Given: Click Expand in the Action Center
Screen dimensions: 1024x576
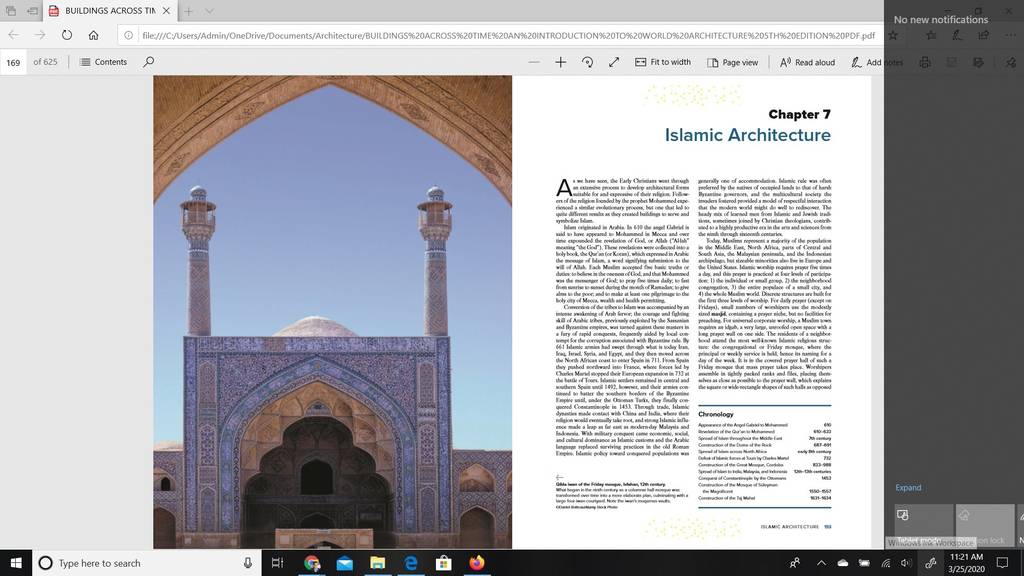Looking at the screenshot, I should 908,488.
